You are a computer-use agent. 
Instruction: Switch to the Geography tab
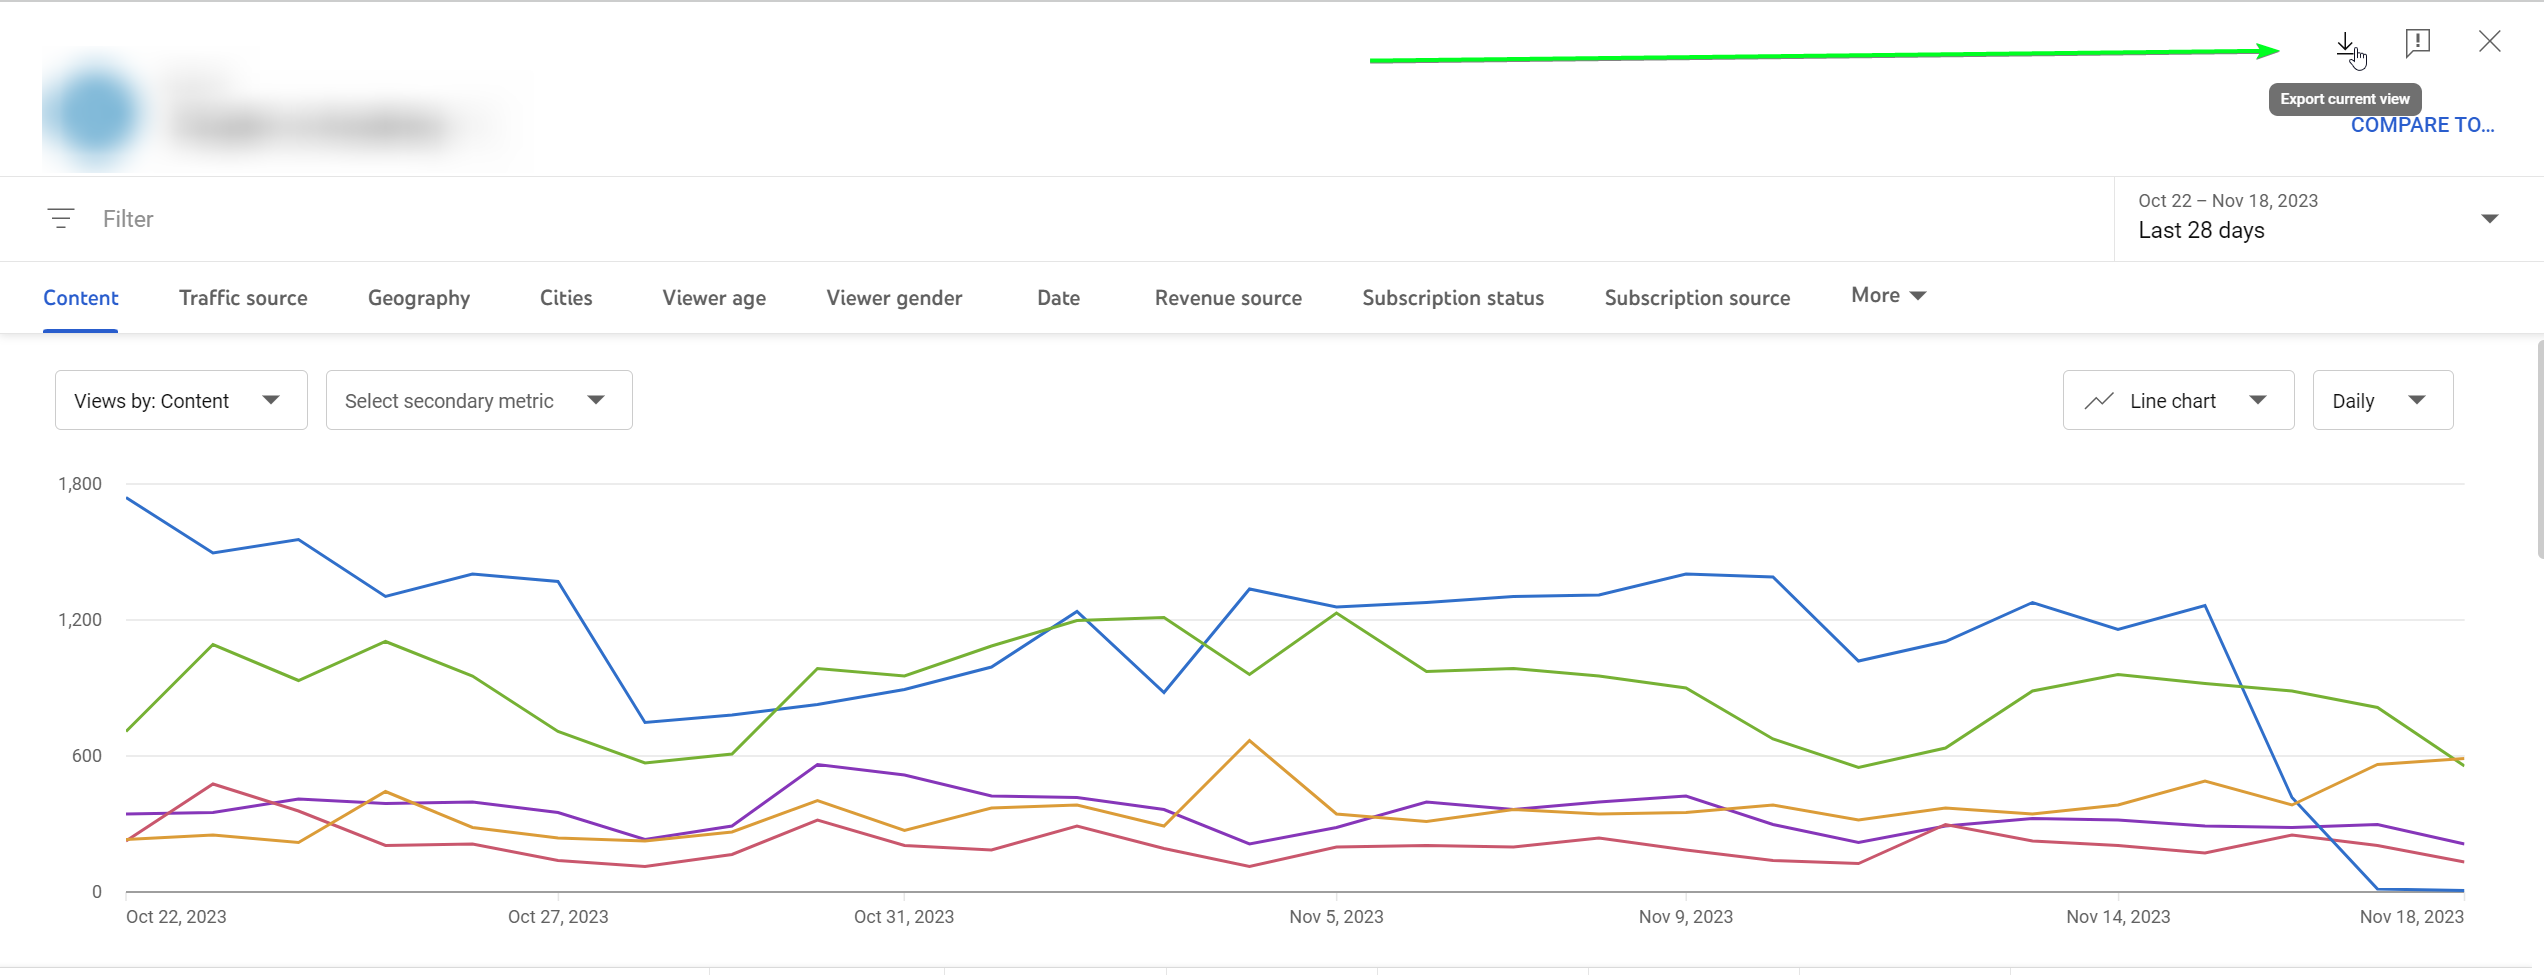click(419, 298)
